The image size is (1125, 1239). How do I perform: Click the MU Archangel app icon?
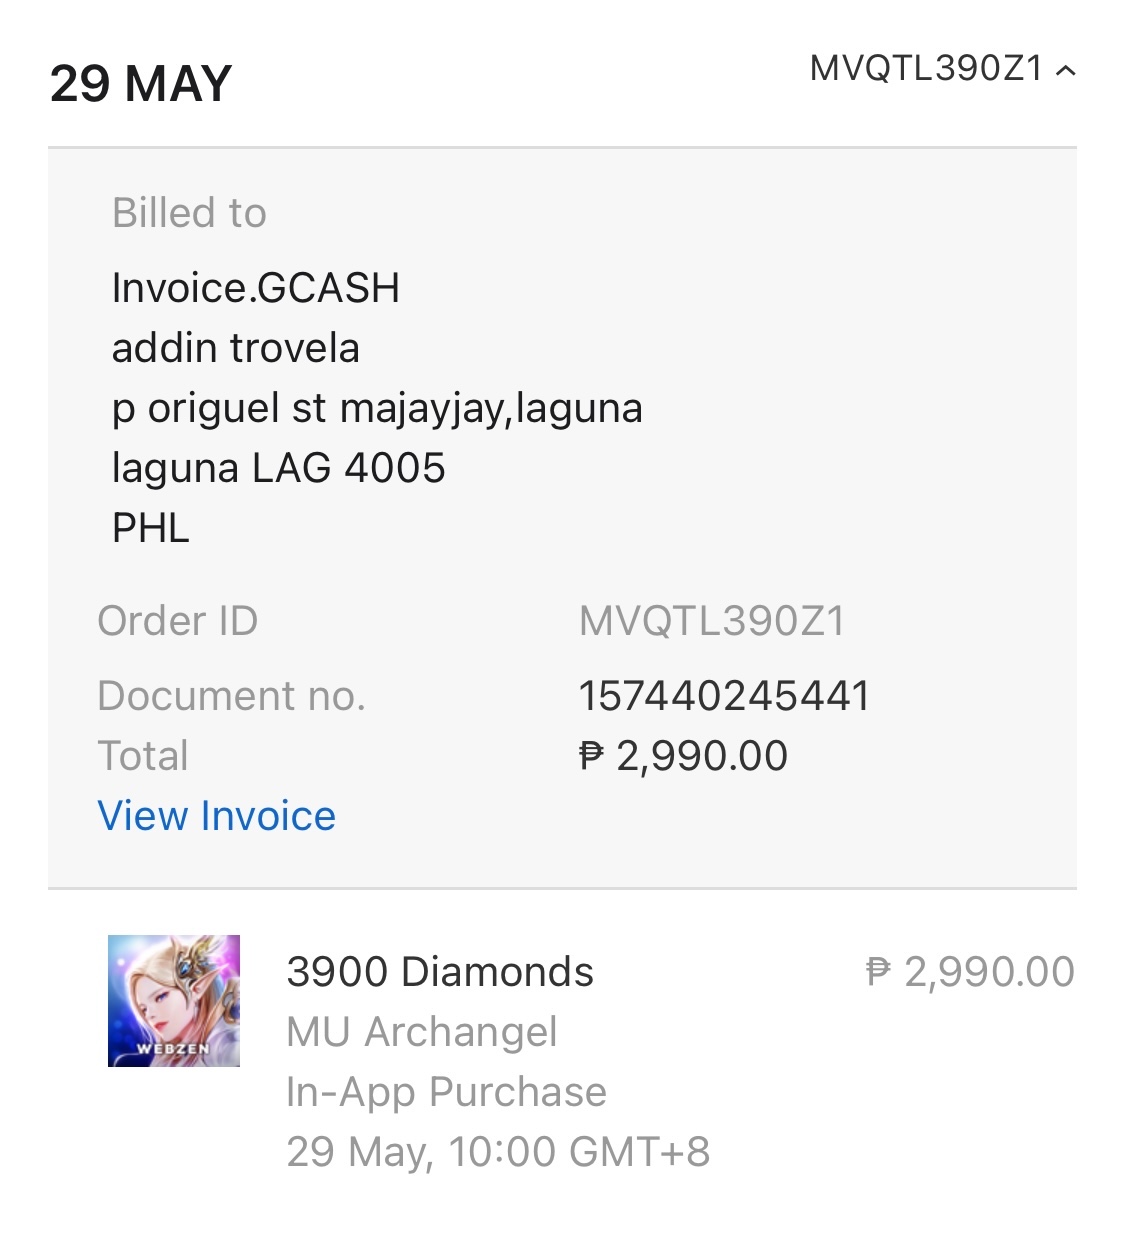(174, 1000)
